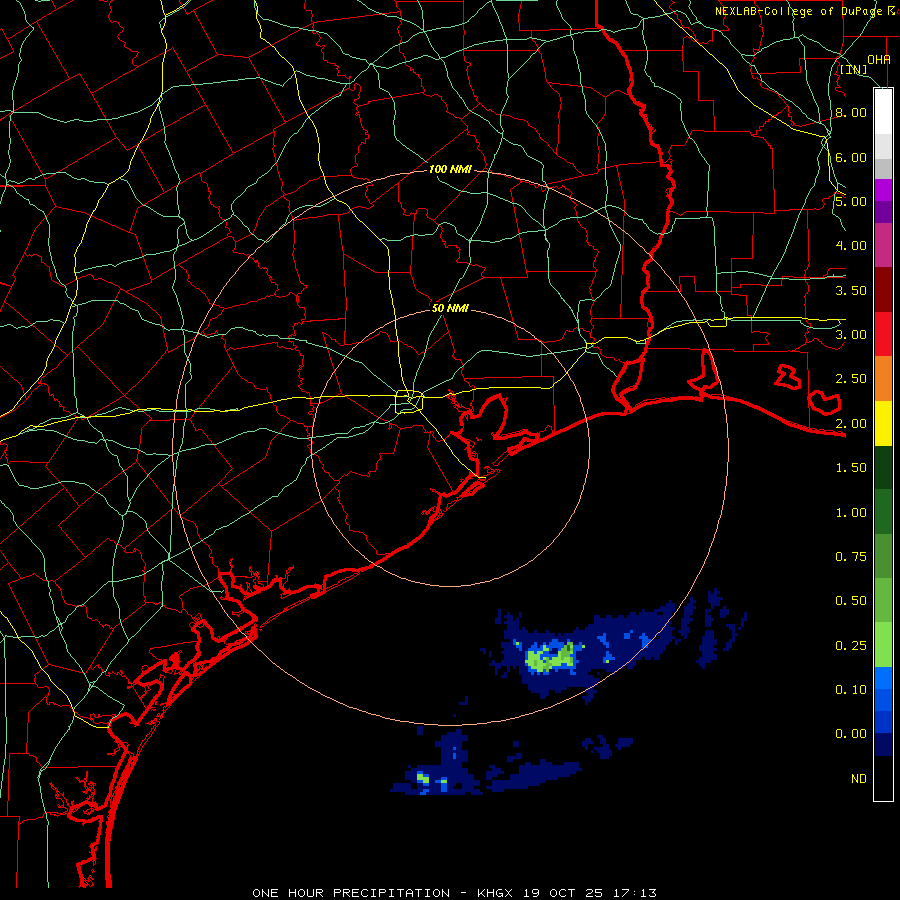This screenshot has width=900, height=900.
Task: Pick the white swatch atop the legend
Action: pyautogui.click(x=883, y=112)
